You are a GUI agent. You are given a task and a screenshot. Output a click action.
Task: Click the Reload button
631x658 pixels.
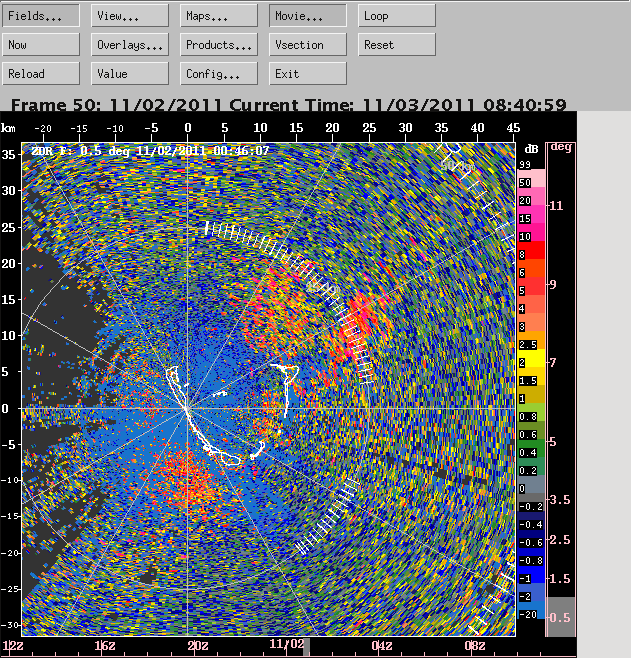(41, 73)
